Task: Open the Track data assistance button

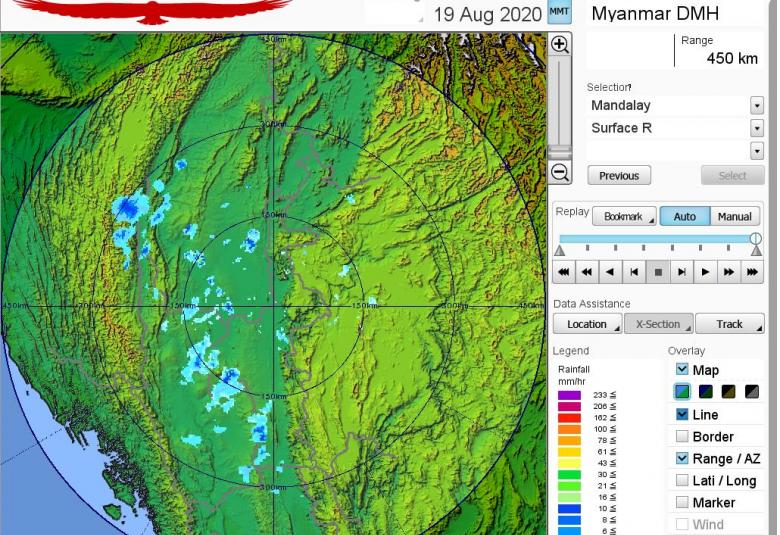Action: pyautogui.click(x=729, y=324)
